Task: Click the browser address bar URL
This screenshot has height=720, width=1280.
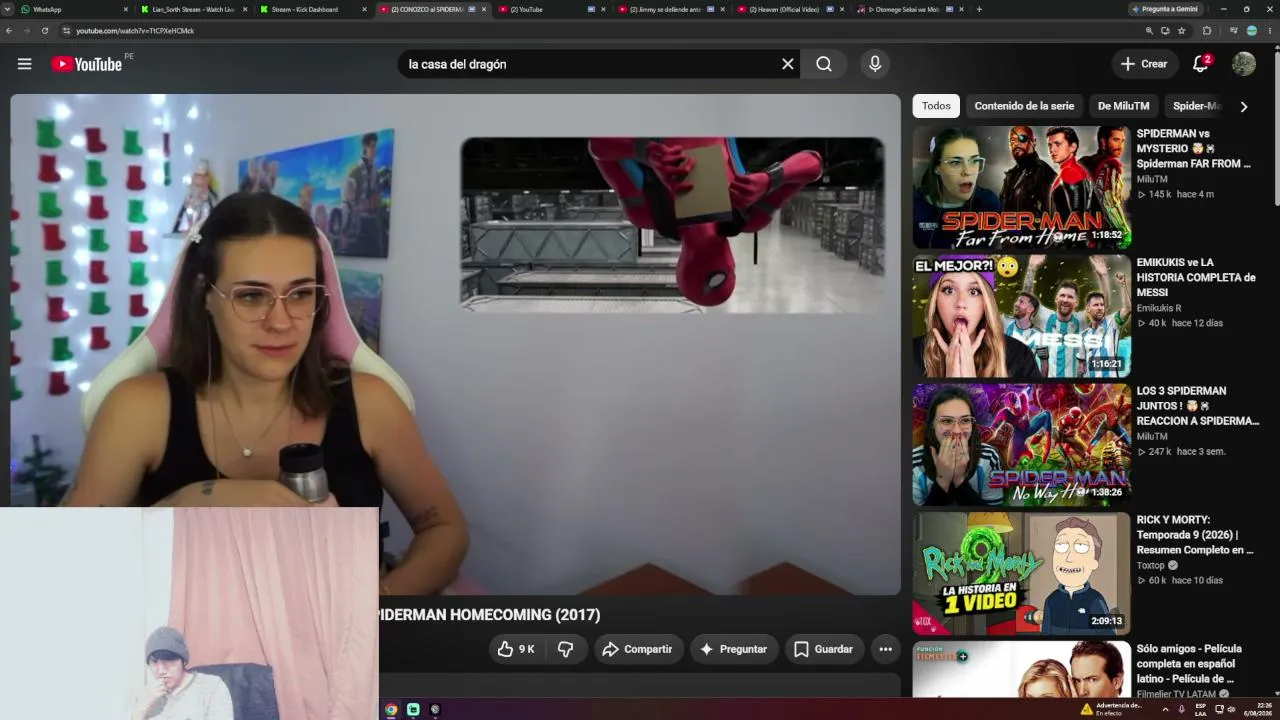Action: point(135,31)
